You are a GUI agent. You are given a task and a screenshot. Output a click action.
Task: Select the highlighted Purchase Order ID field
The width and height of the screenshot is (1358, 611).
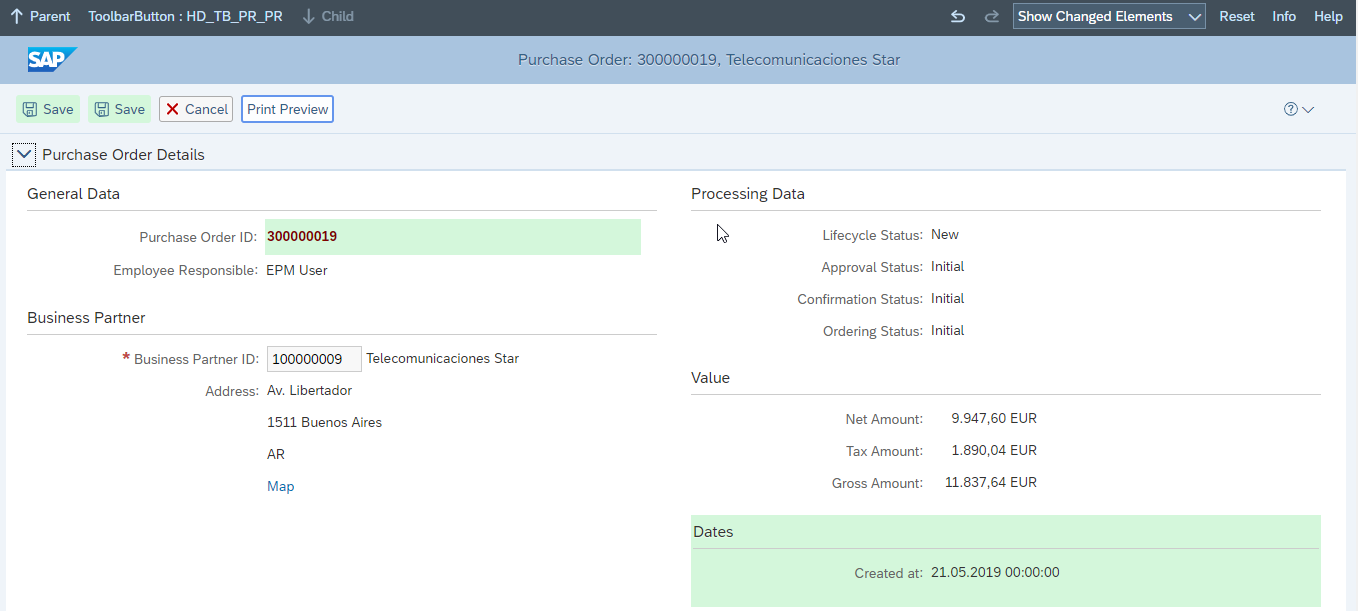[452, 236]
